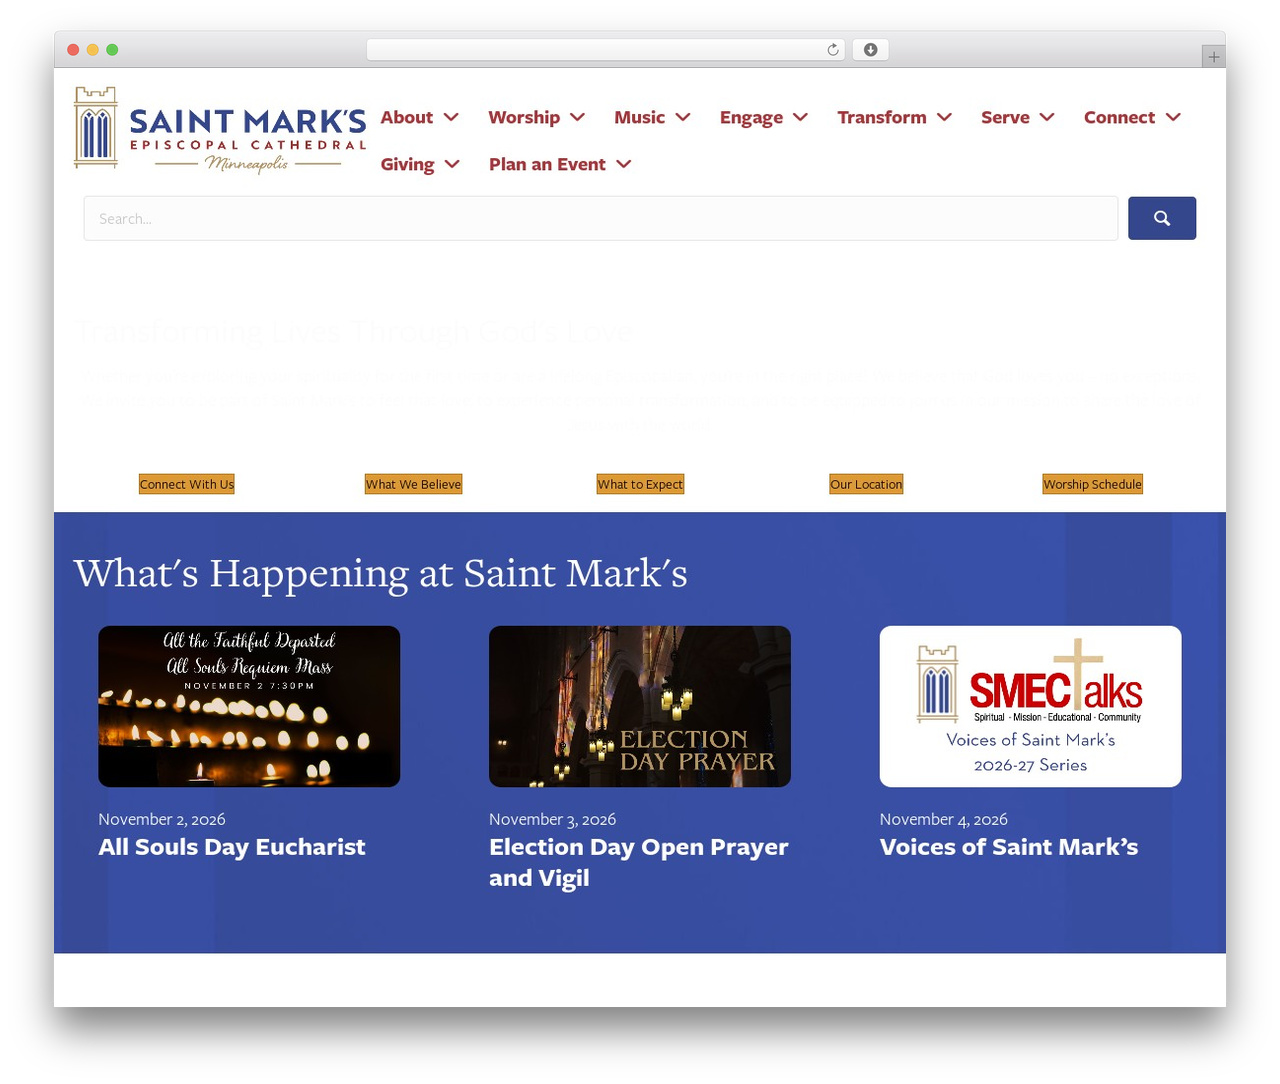This screenshot has width=1280, height=1084.
Task: Click the browser address bar
Action: point(605,50)
